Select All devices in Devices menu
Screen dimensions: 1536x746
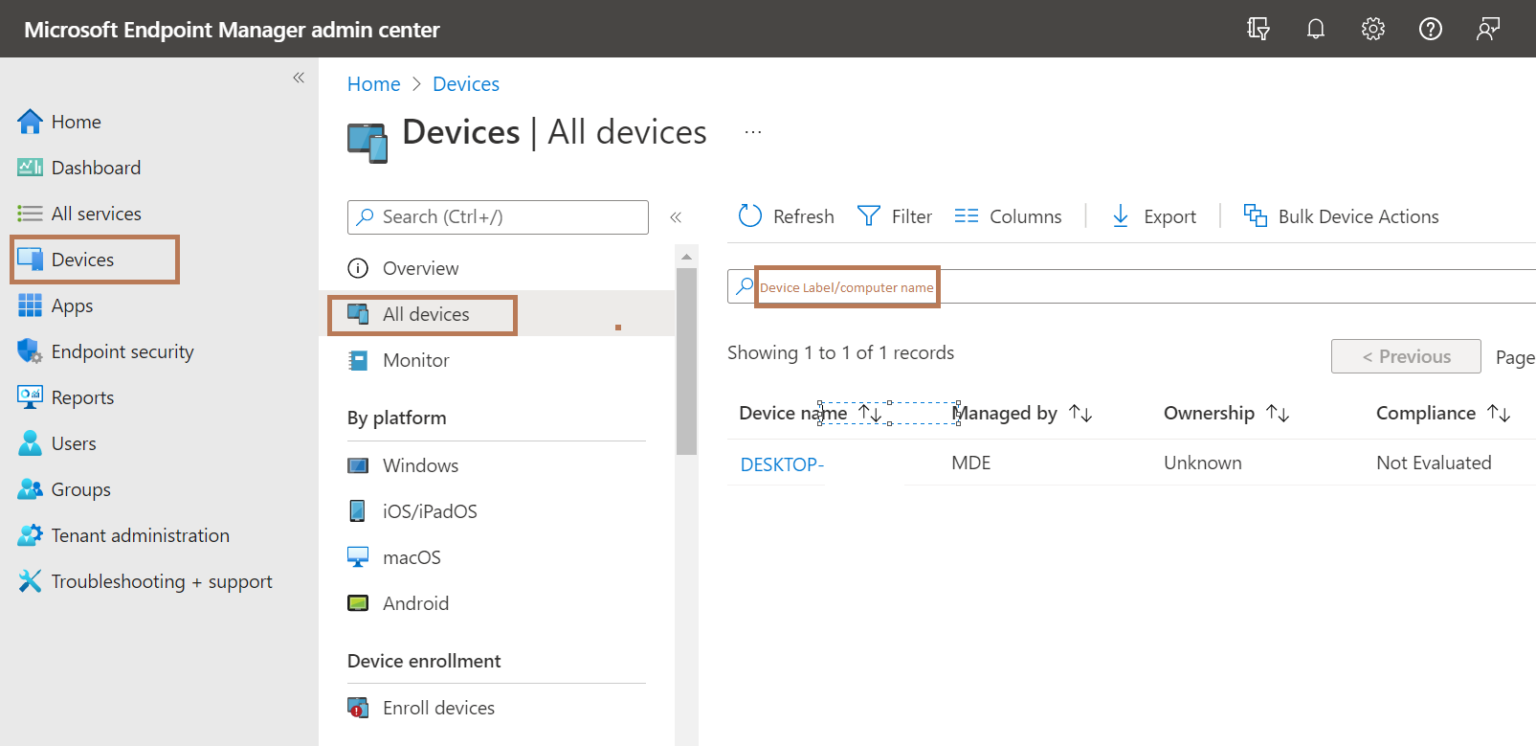pos(426,314)
